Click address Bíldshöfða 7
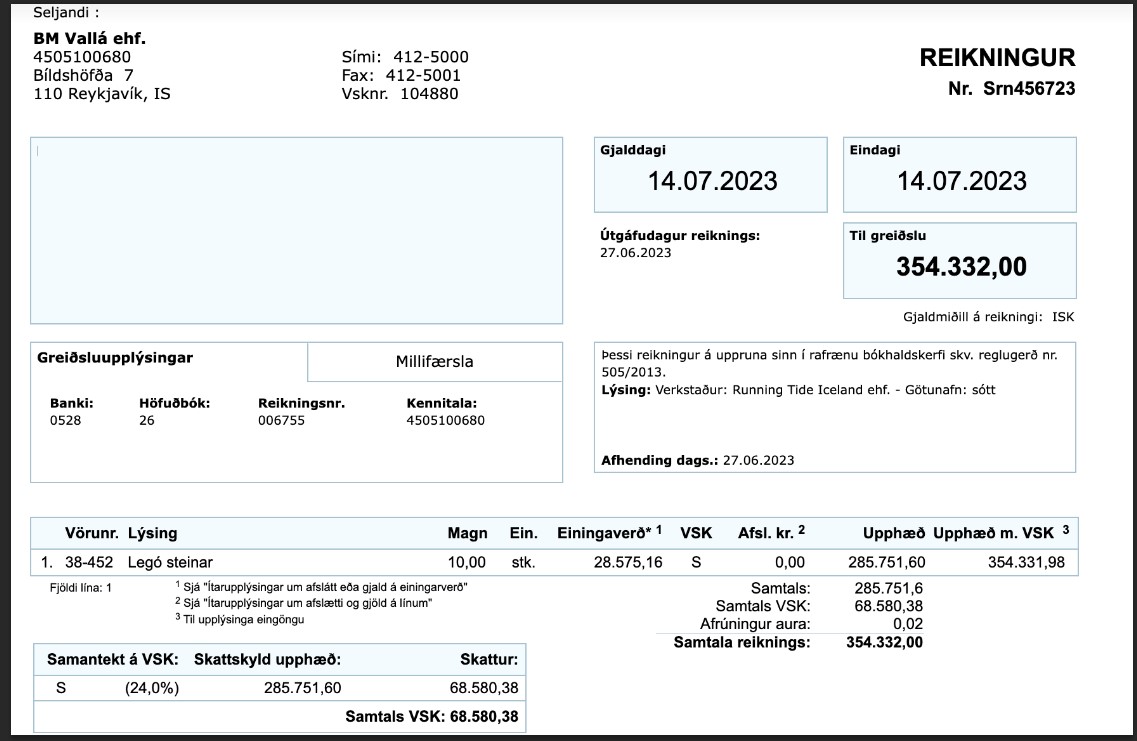Screen dimensions: 1137x741 [83, 75]
